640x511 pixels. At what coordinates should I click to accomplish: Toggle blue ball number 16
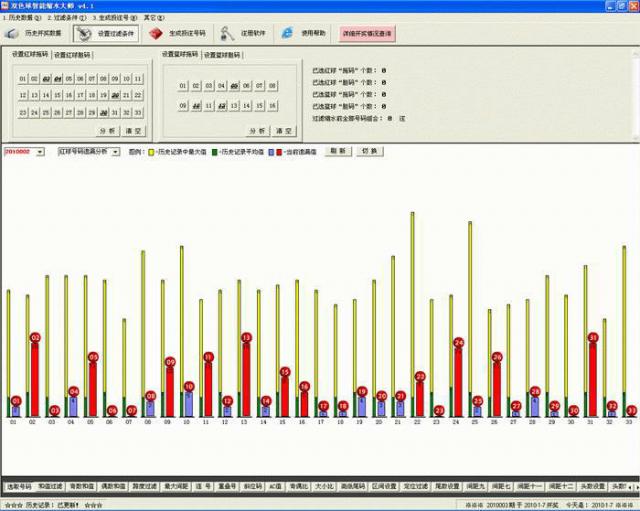click(271, 105)
